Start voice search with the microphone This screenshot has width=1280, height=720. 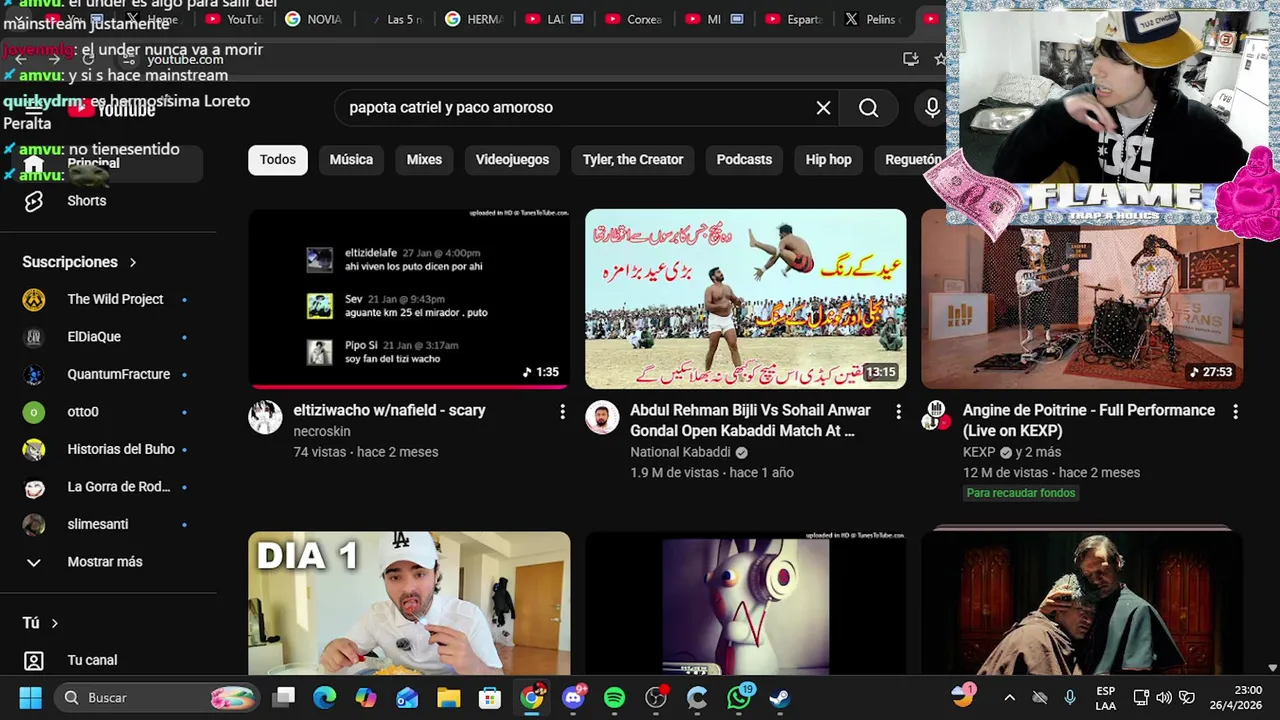pos(932,108)
